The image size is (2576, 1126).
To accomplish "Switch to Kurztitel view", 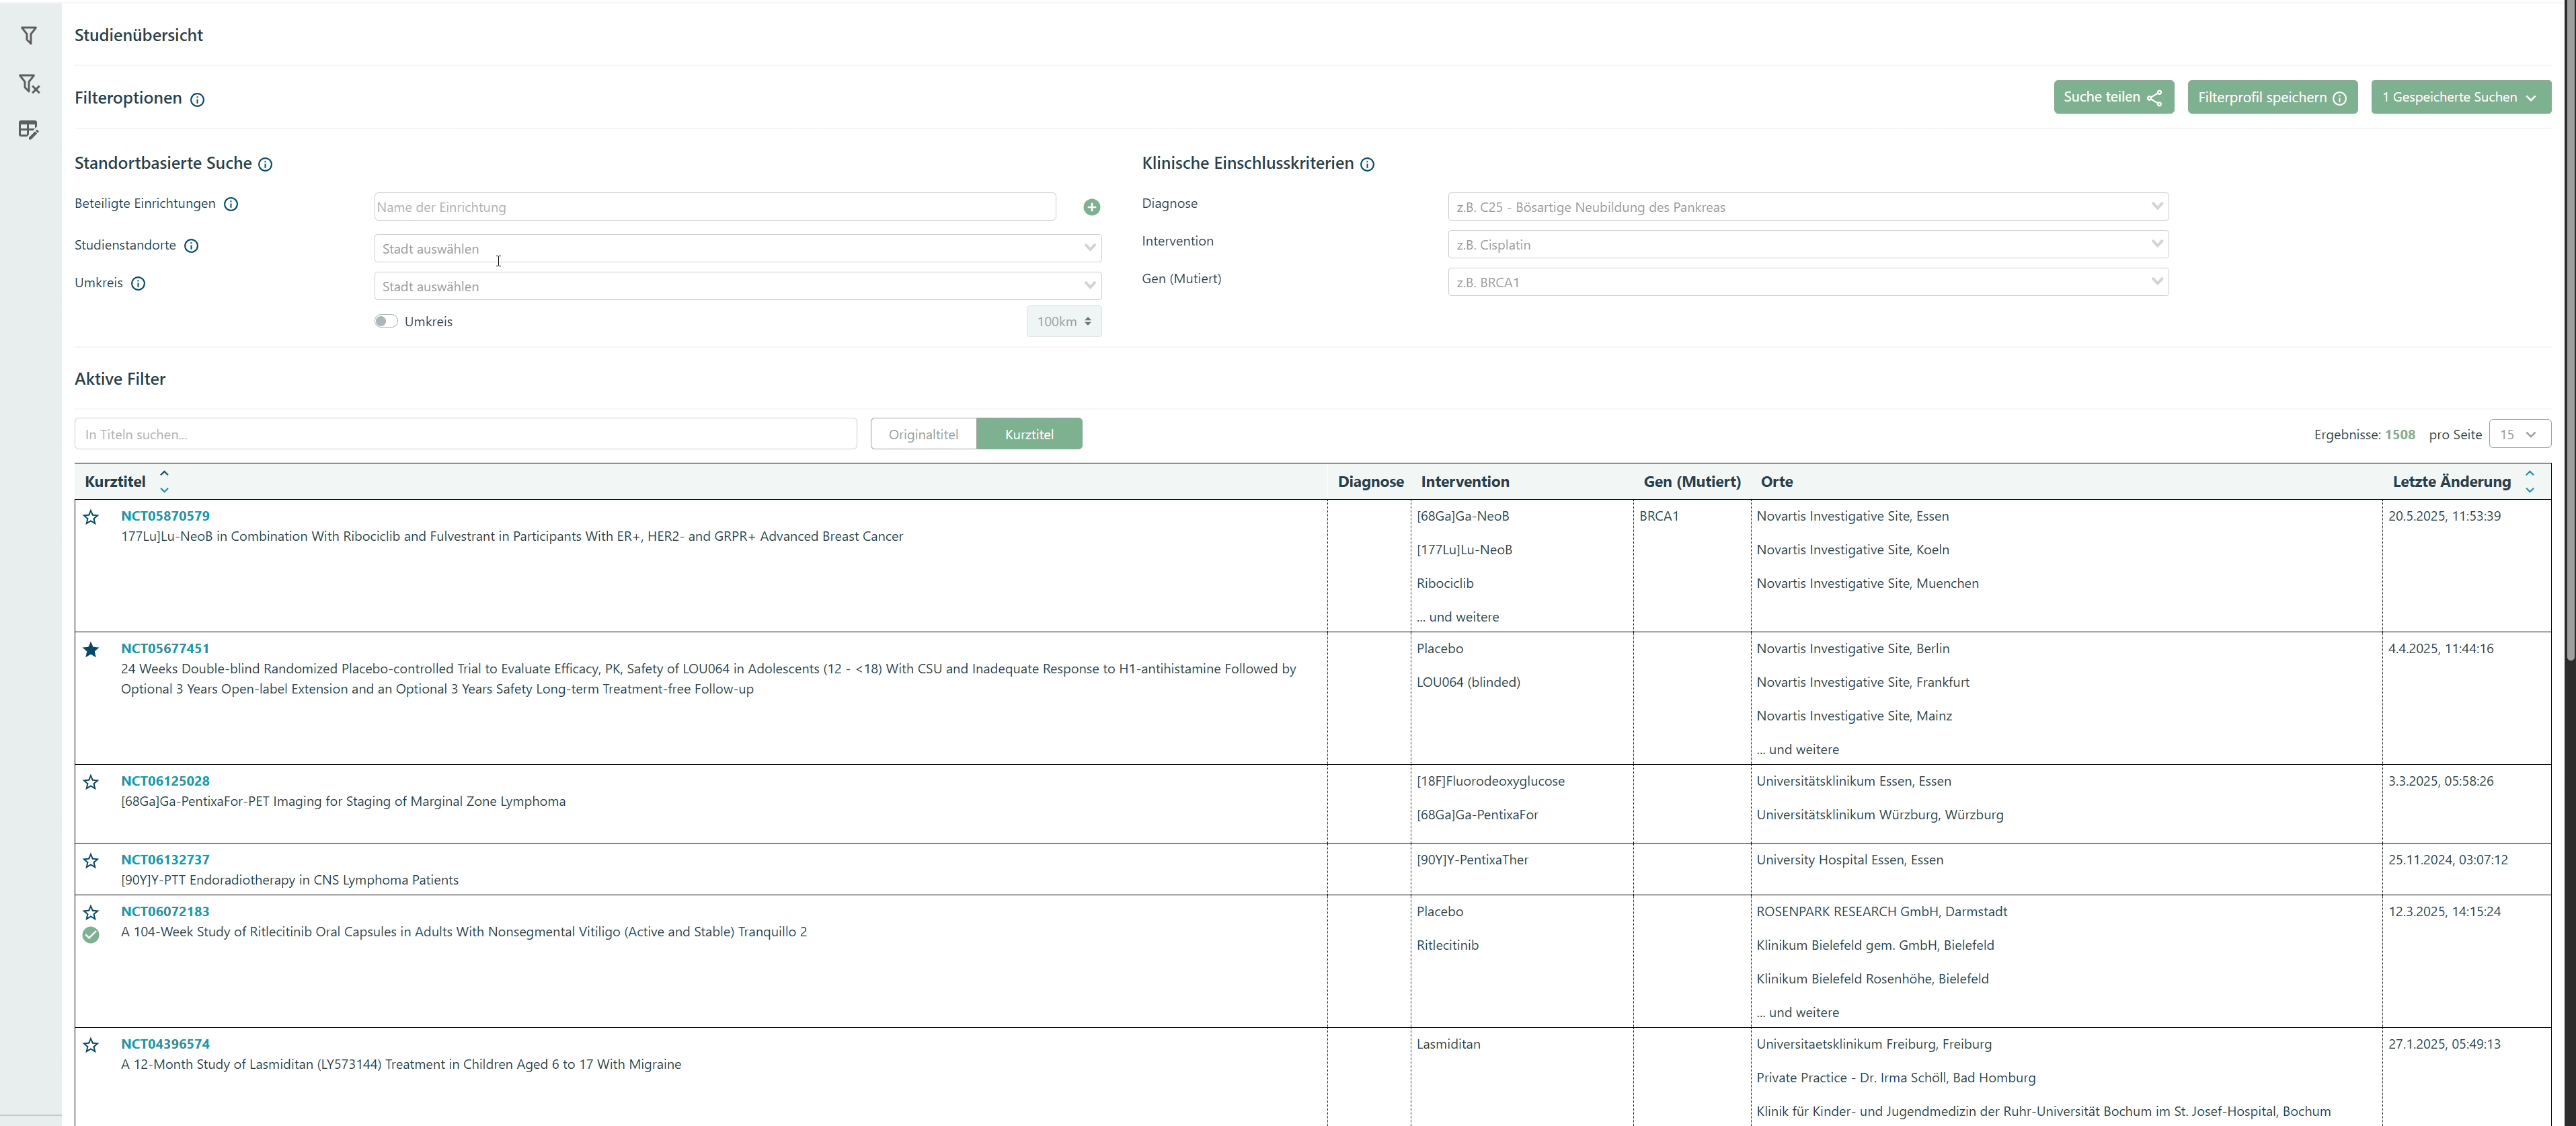I will tap(1029, 434).
